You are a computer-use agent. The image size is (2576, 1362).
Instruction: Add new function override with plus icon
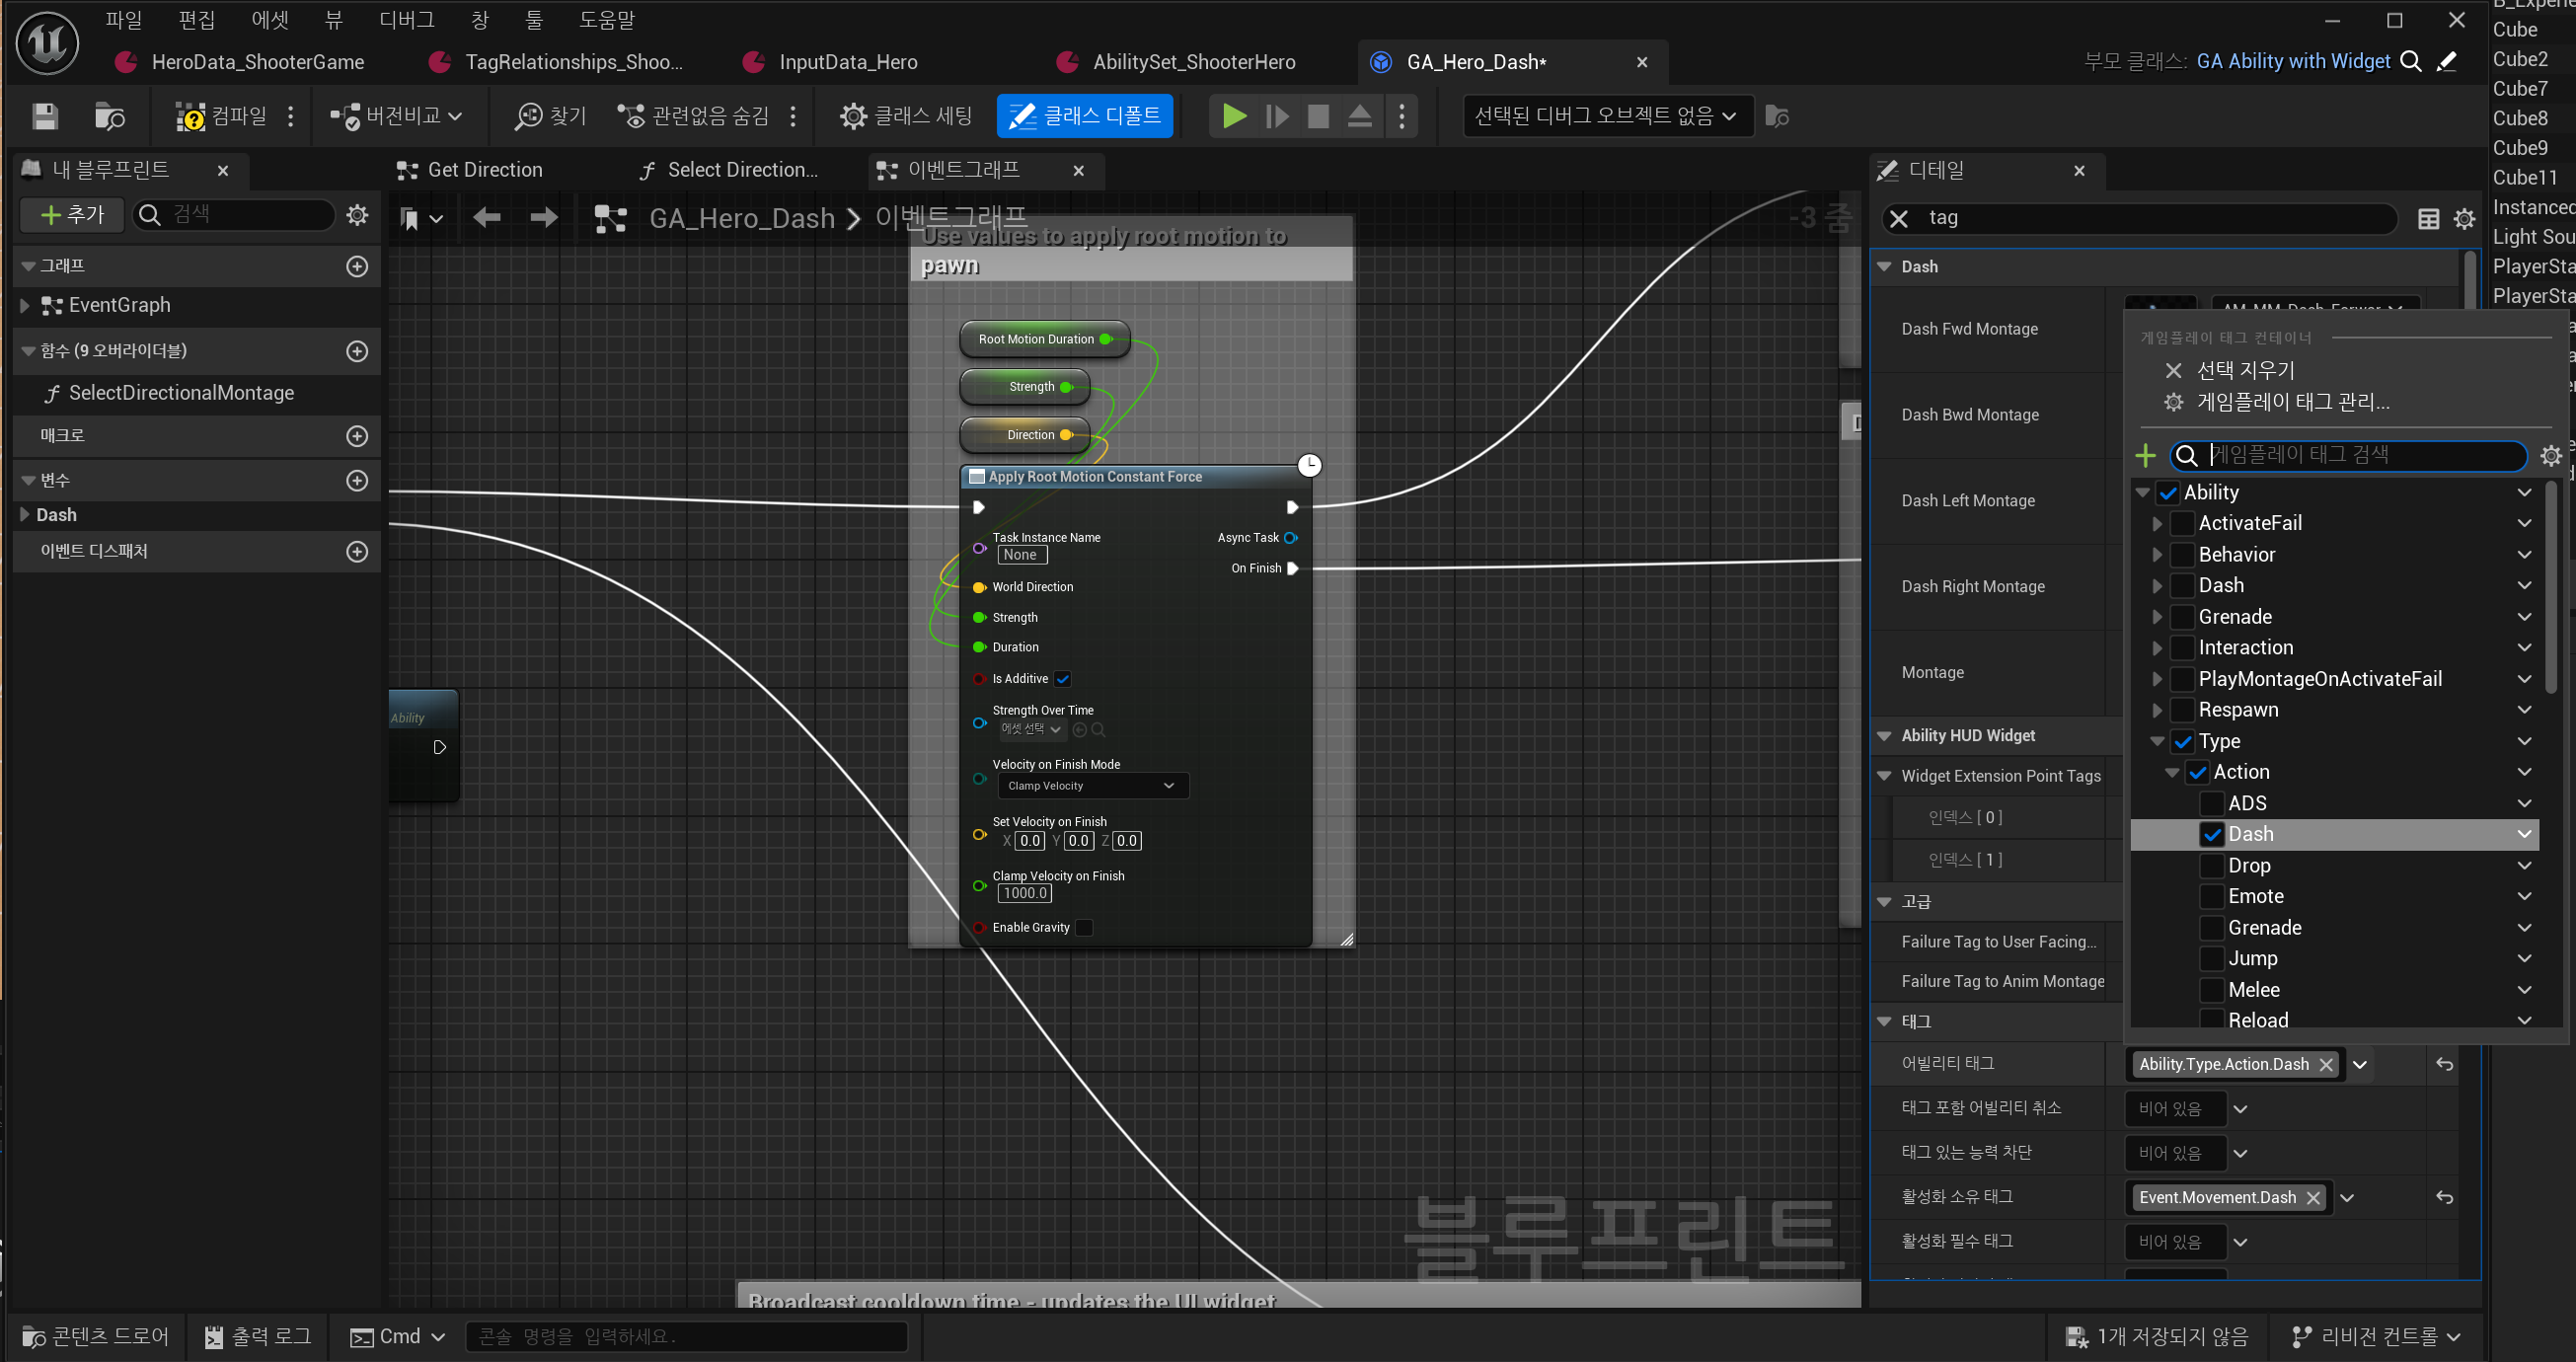357,351
